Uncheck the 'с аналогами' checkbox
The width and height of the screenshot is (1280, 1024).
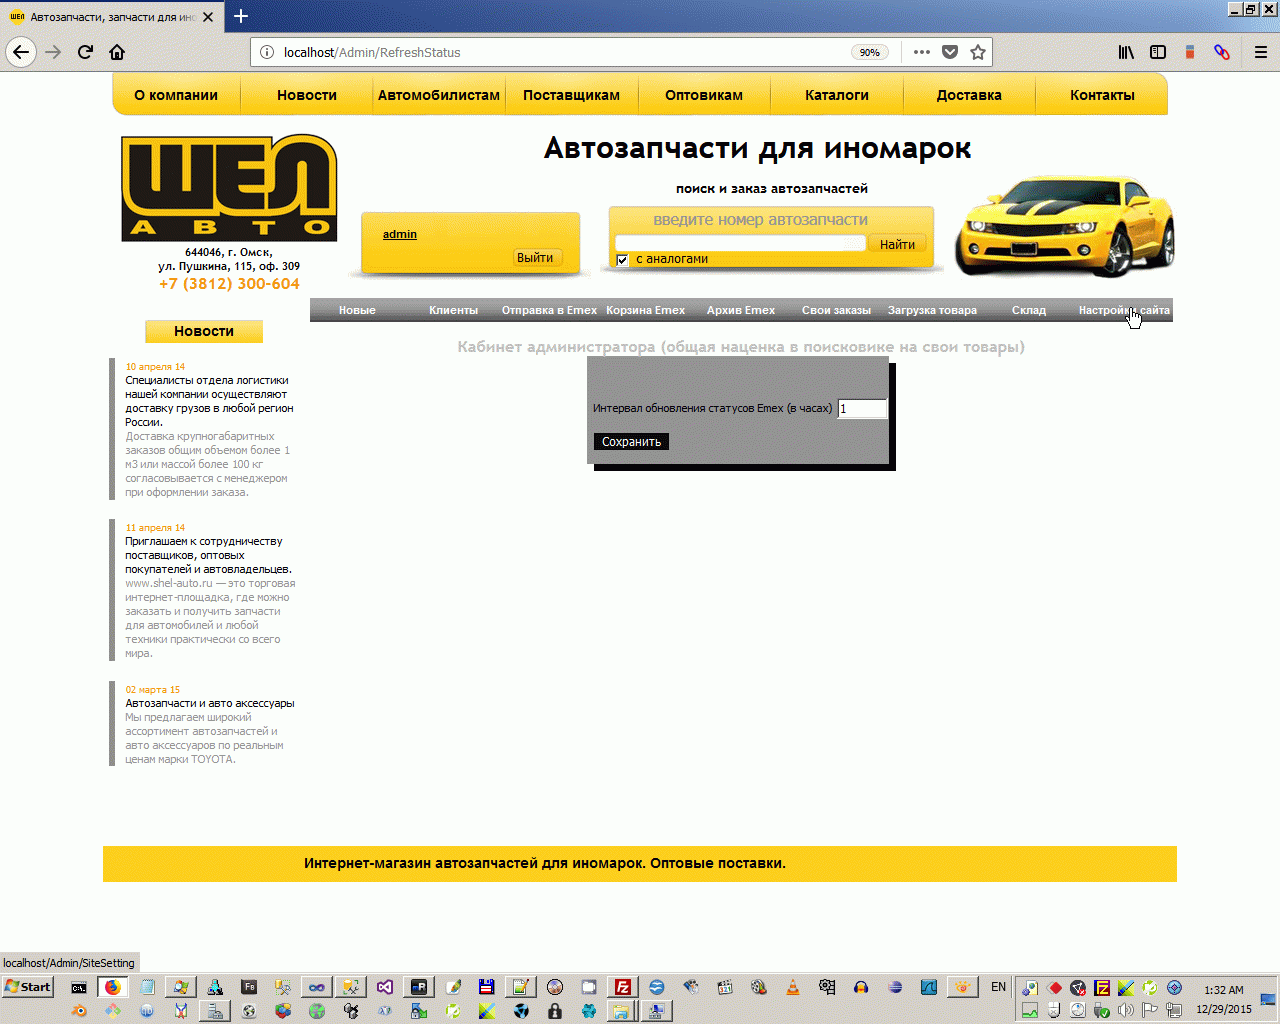pyautogui.click(x=622, y=259)
